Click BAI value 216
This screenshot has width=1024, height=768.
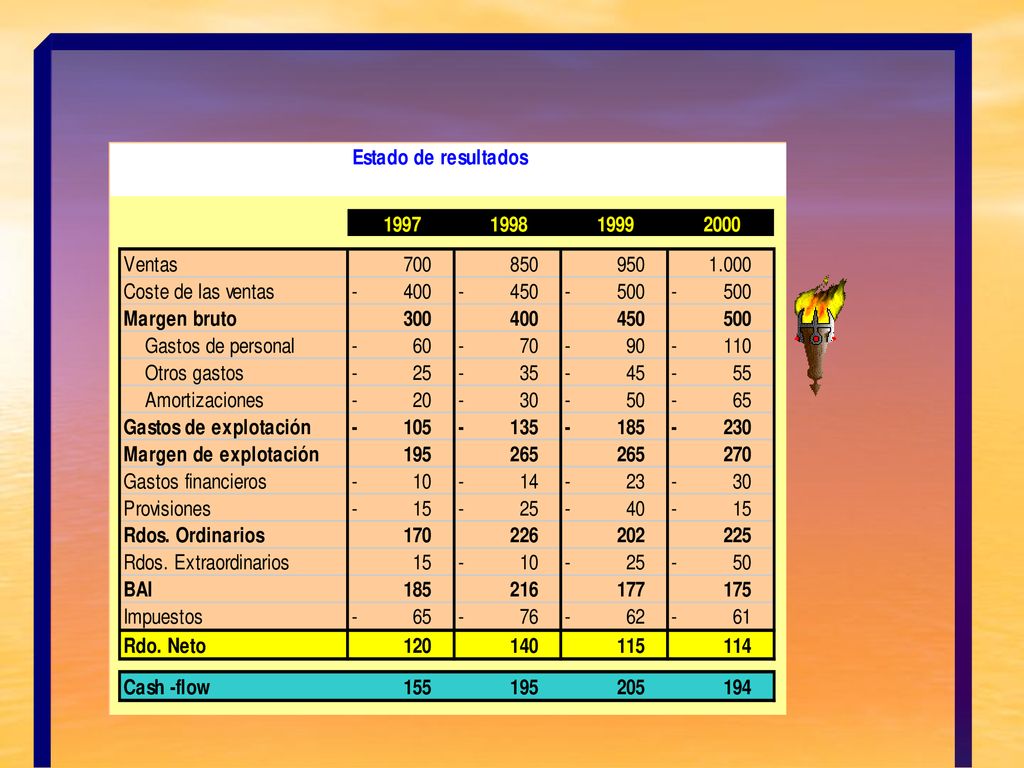tap(524, 590)
